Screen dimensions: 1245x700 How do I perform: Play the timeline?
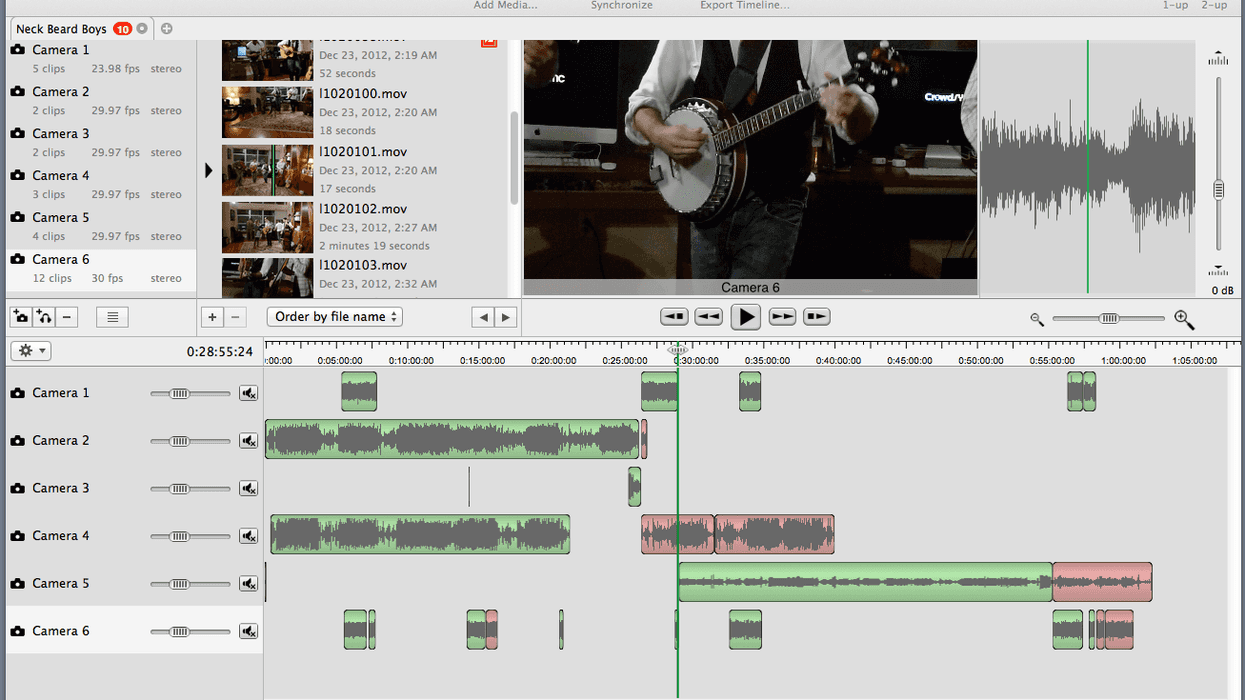[x=745, y=317]
